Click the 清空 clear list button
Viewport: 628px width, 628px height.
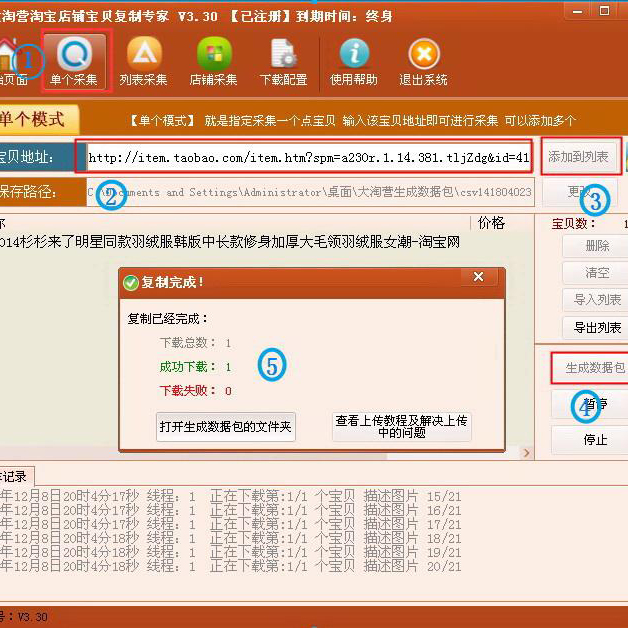[597, 272]
